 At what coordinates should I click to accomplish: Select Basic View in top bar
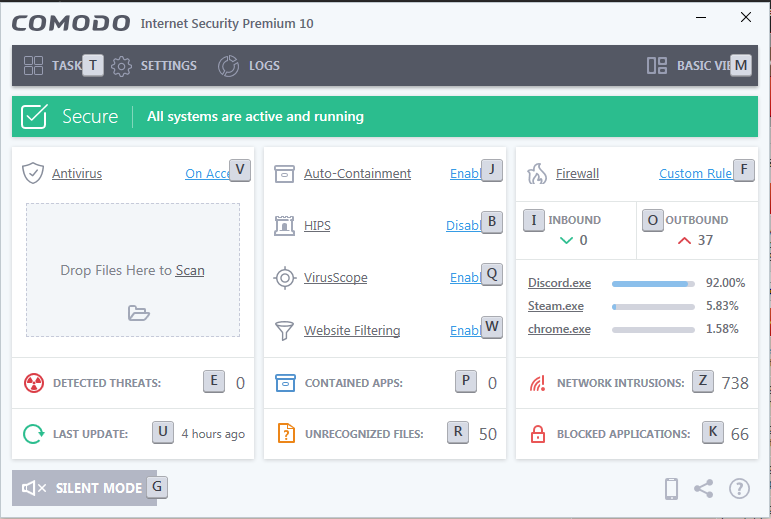coord(704,65)
